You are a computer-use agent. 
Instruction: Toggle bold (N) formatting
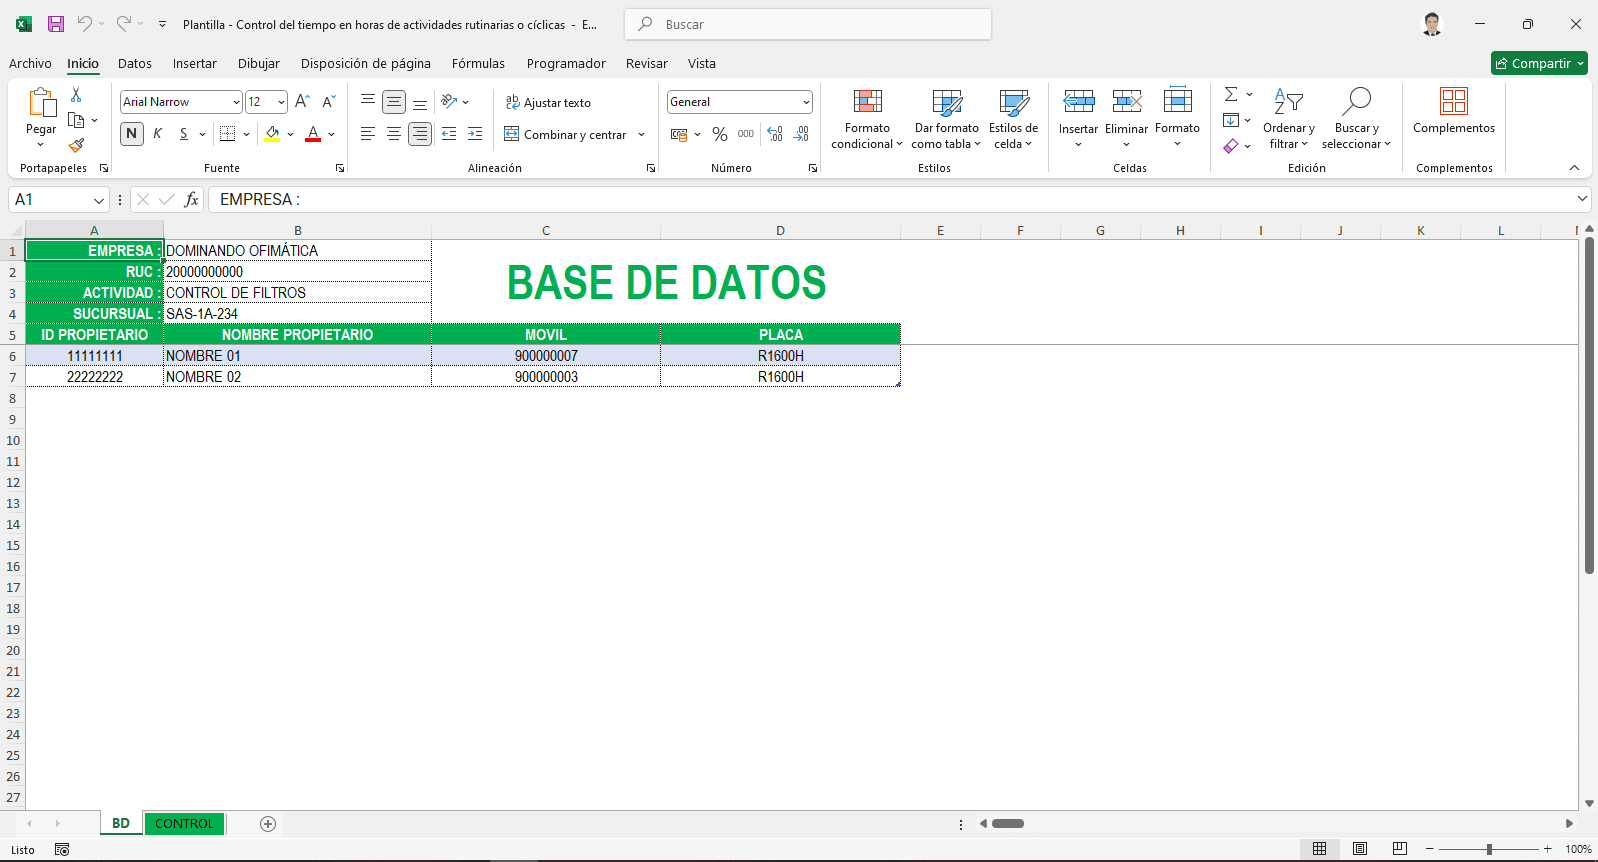click(x=131, y=134)
